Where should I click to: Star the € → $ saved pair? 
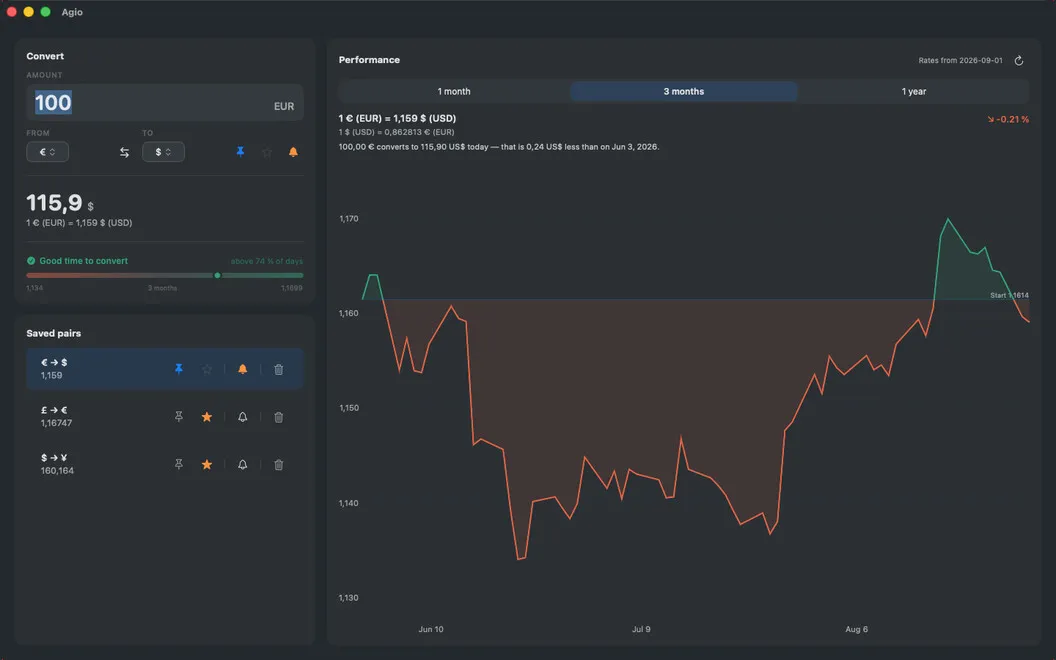click(x=207, y=369)
